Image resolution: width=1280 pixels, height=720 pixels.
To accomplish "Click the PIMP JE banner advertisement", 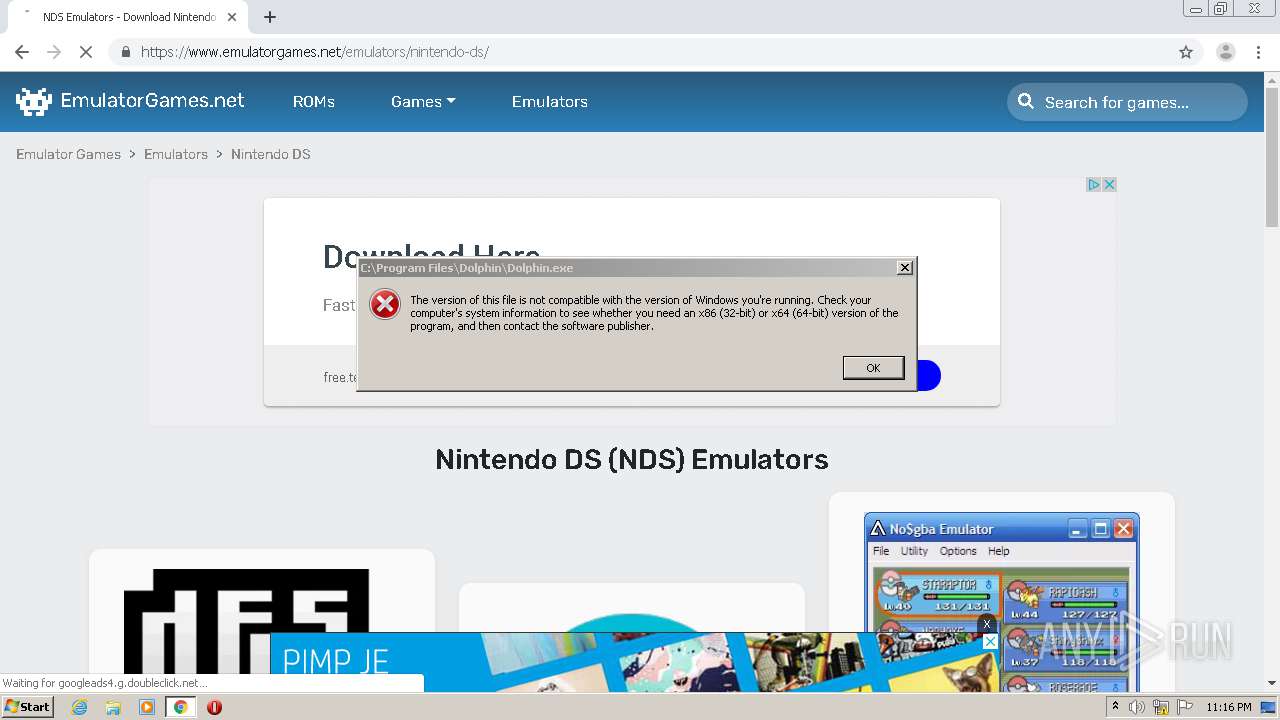I will point(634,662).
